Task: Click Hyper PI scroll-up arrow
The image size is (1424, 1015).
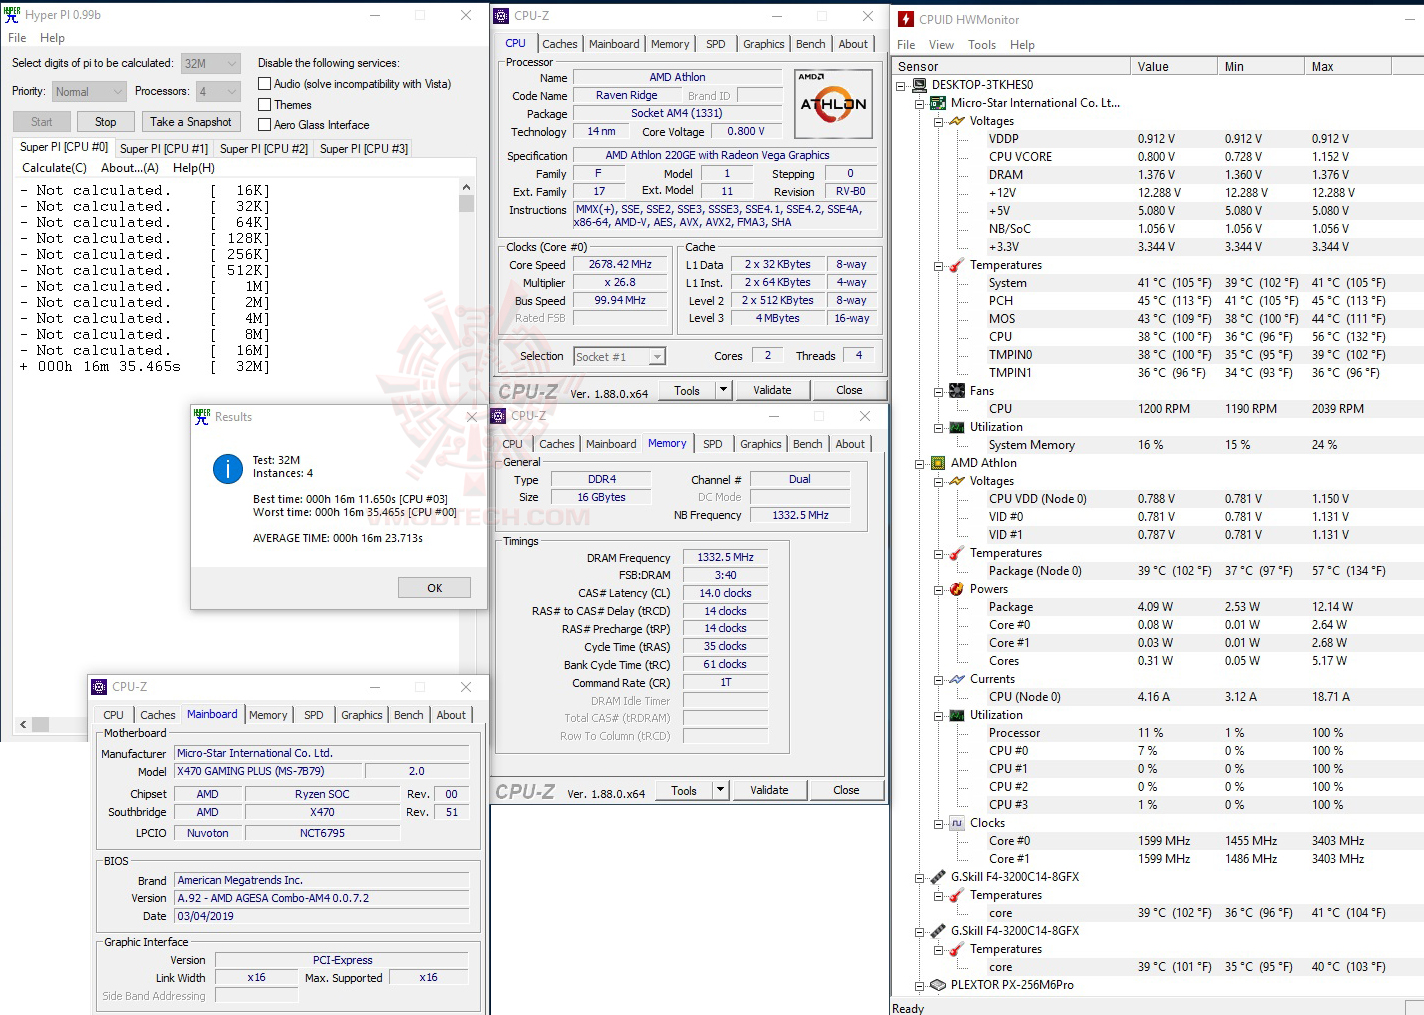Action: click(x=466, y=187)
